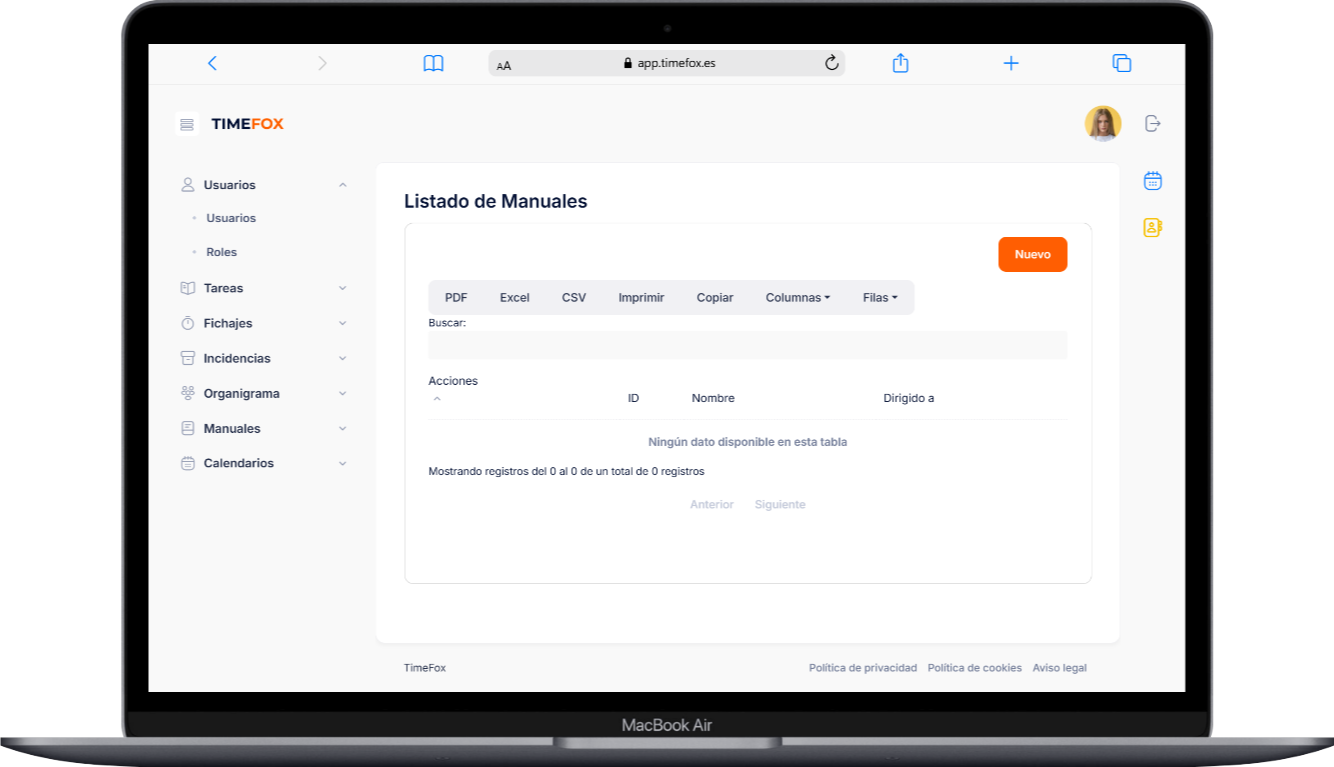Viewport: 1334px width, 767px height.
Task: Click the yellow contact card icon
Action: click(1152, 228)
